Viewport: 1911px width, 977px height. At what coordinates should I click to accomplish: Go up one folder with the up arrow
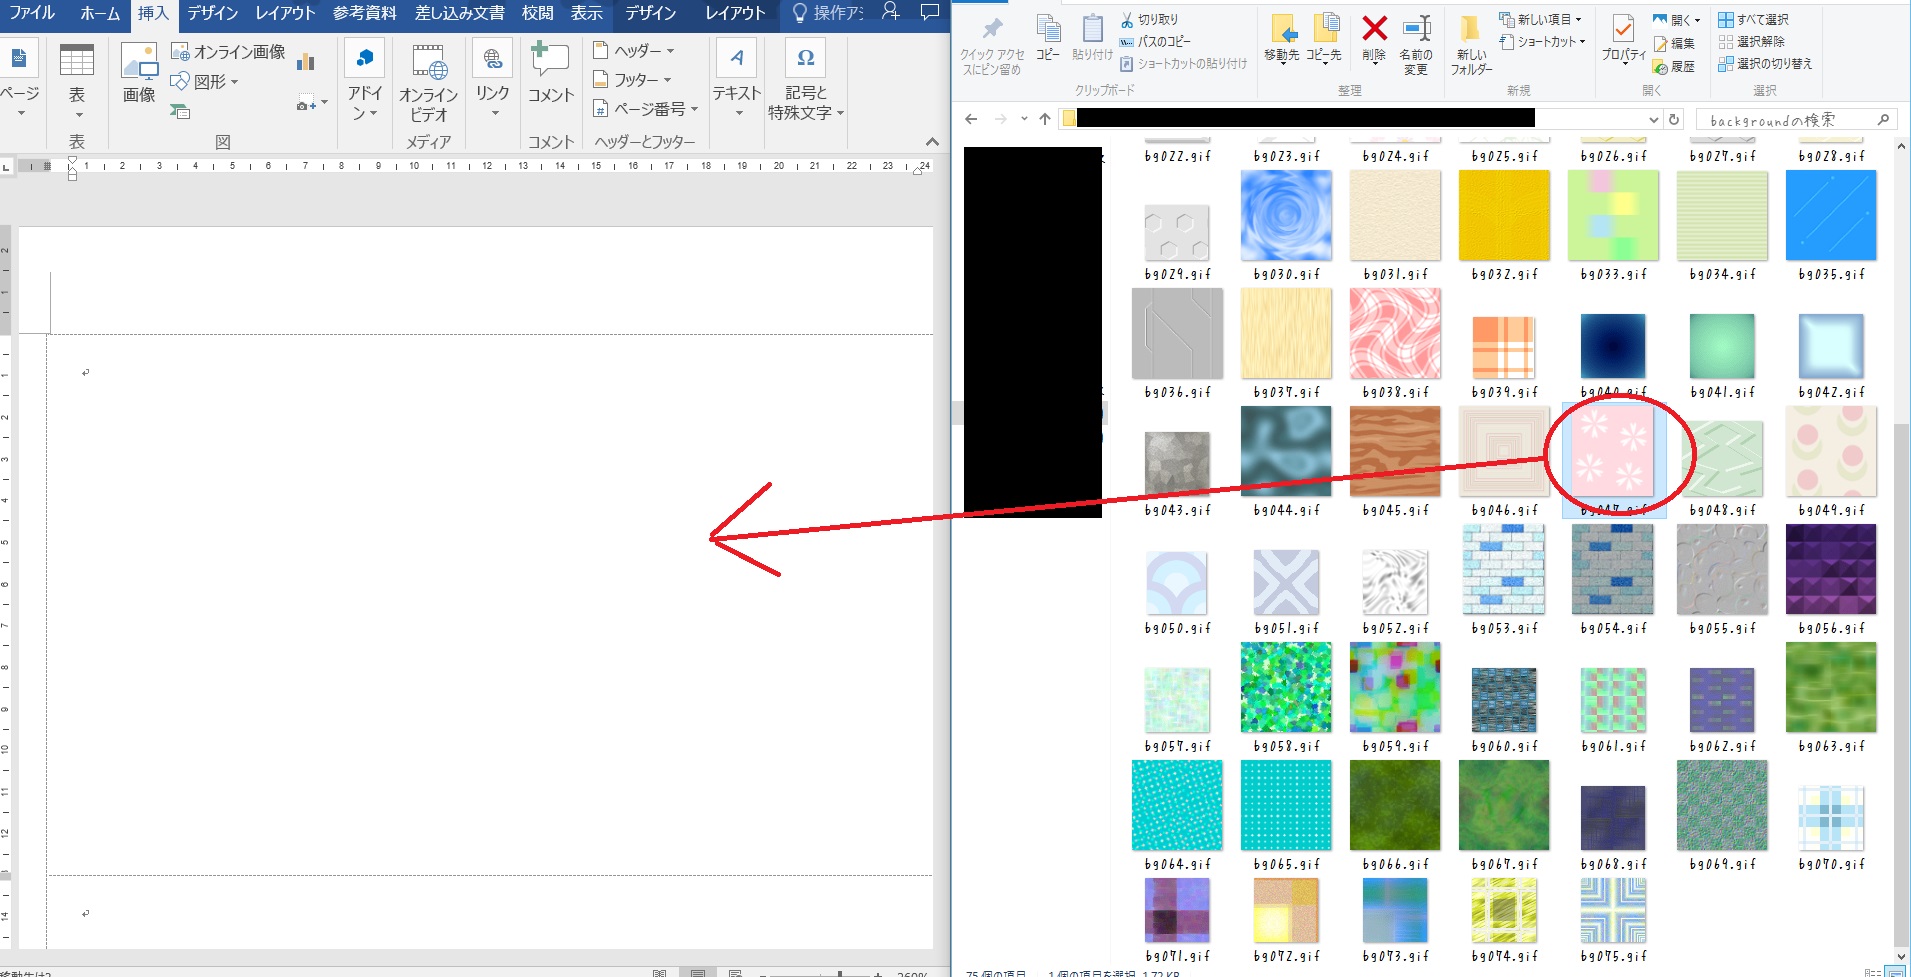[1045, 119]
